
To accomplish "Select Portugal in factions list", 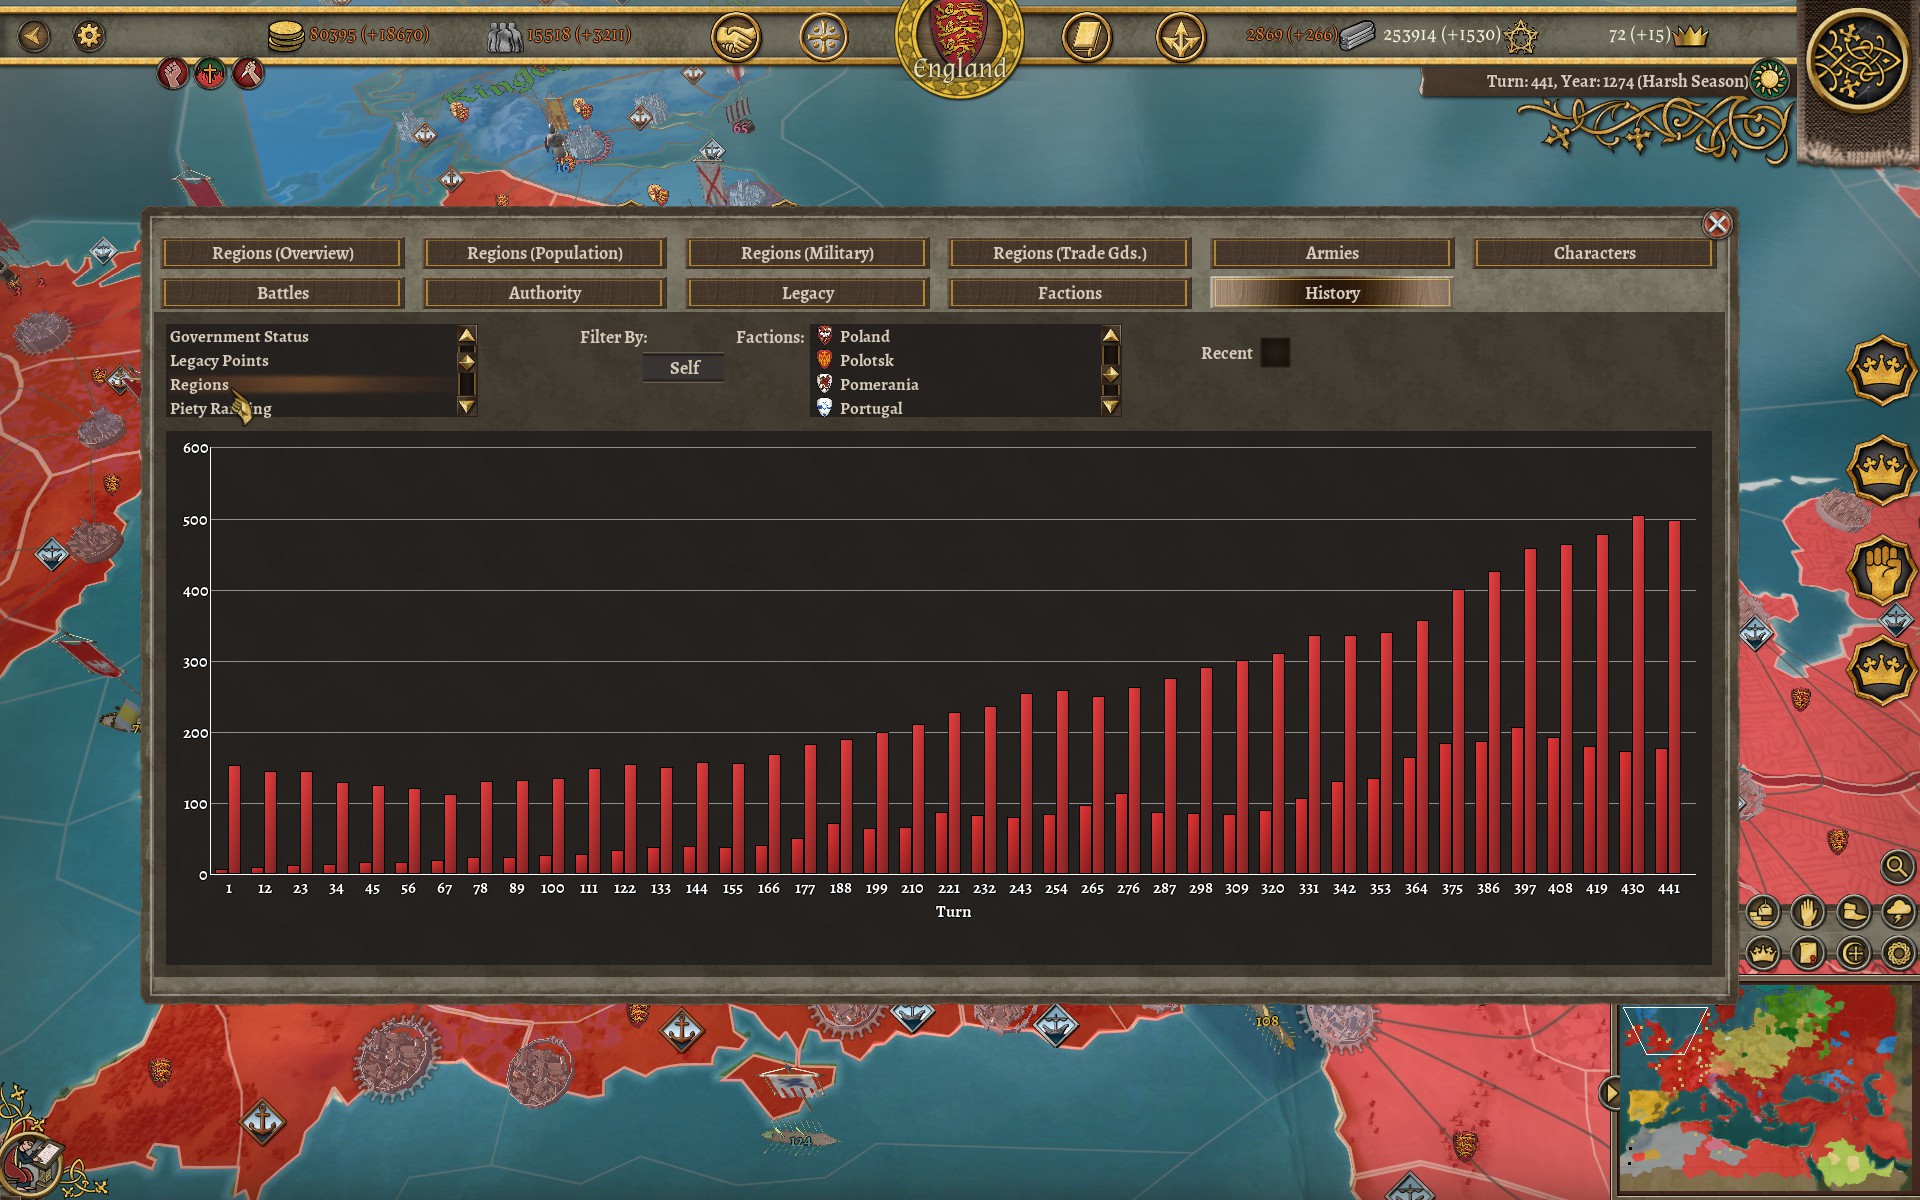I will (x=955, y=408).
